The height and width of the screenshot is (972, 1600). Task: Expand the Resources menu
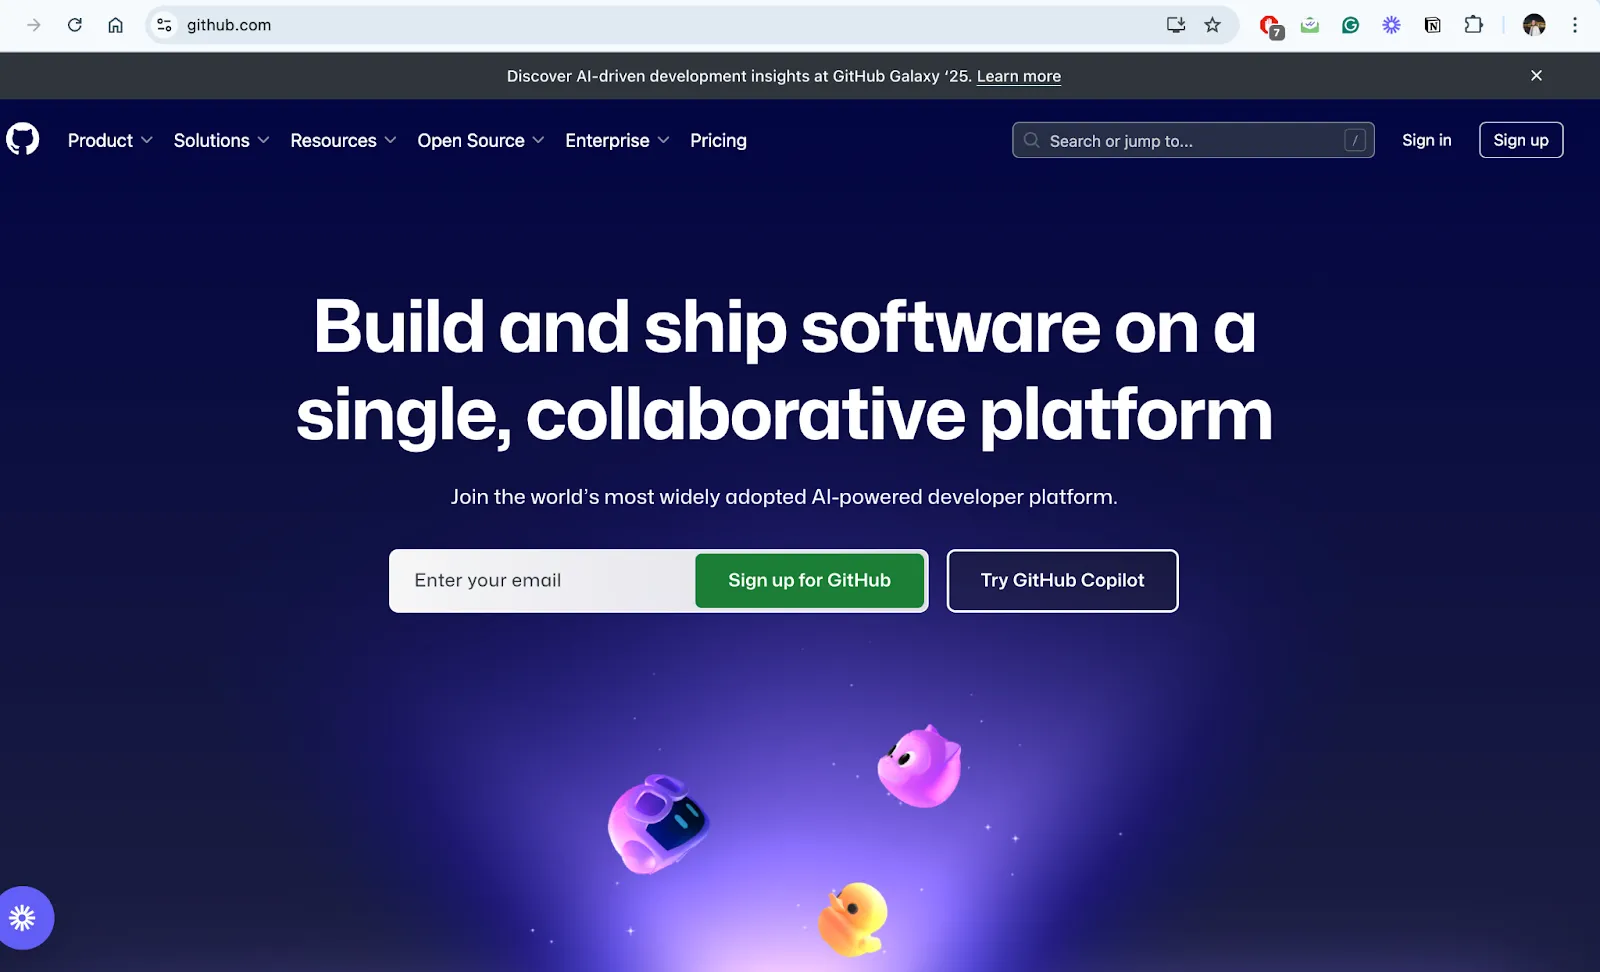pyautogui.click(x=343, y=140)
